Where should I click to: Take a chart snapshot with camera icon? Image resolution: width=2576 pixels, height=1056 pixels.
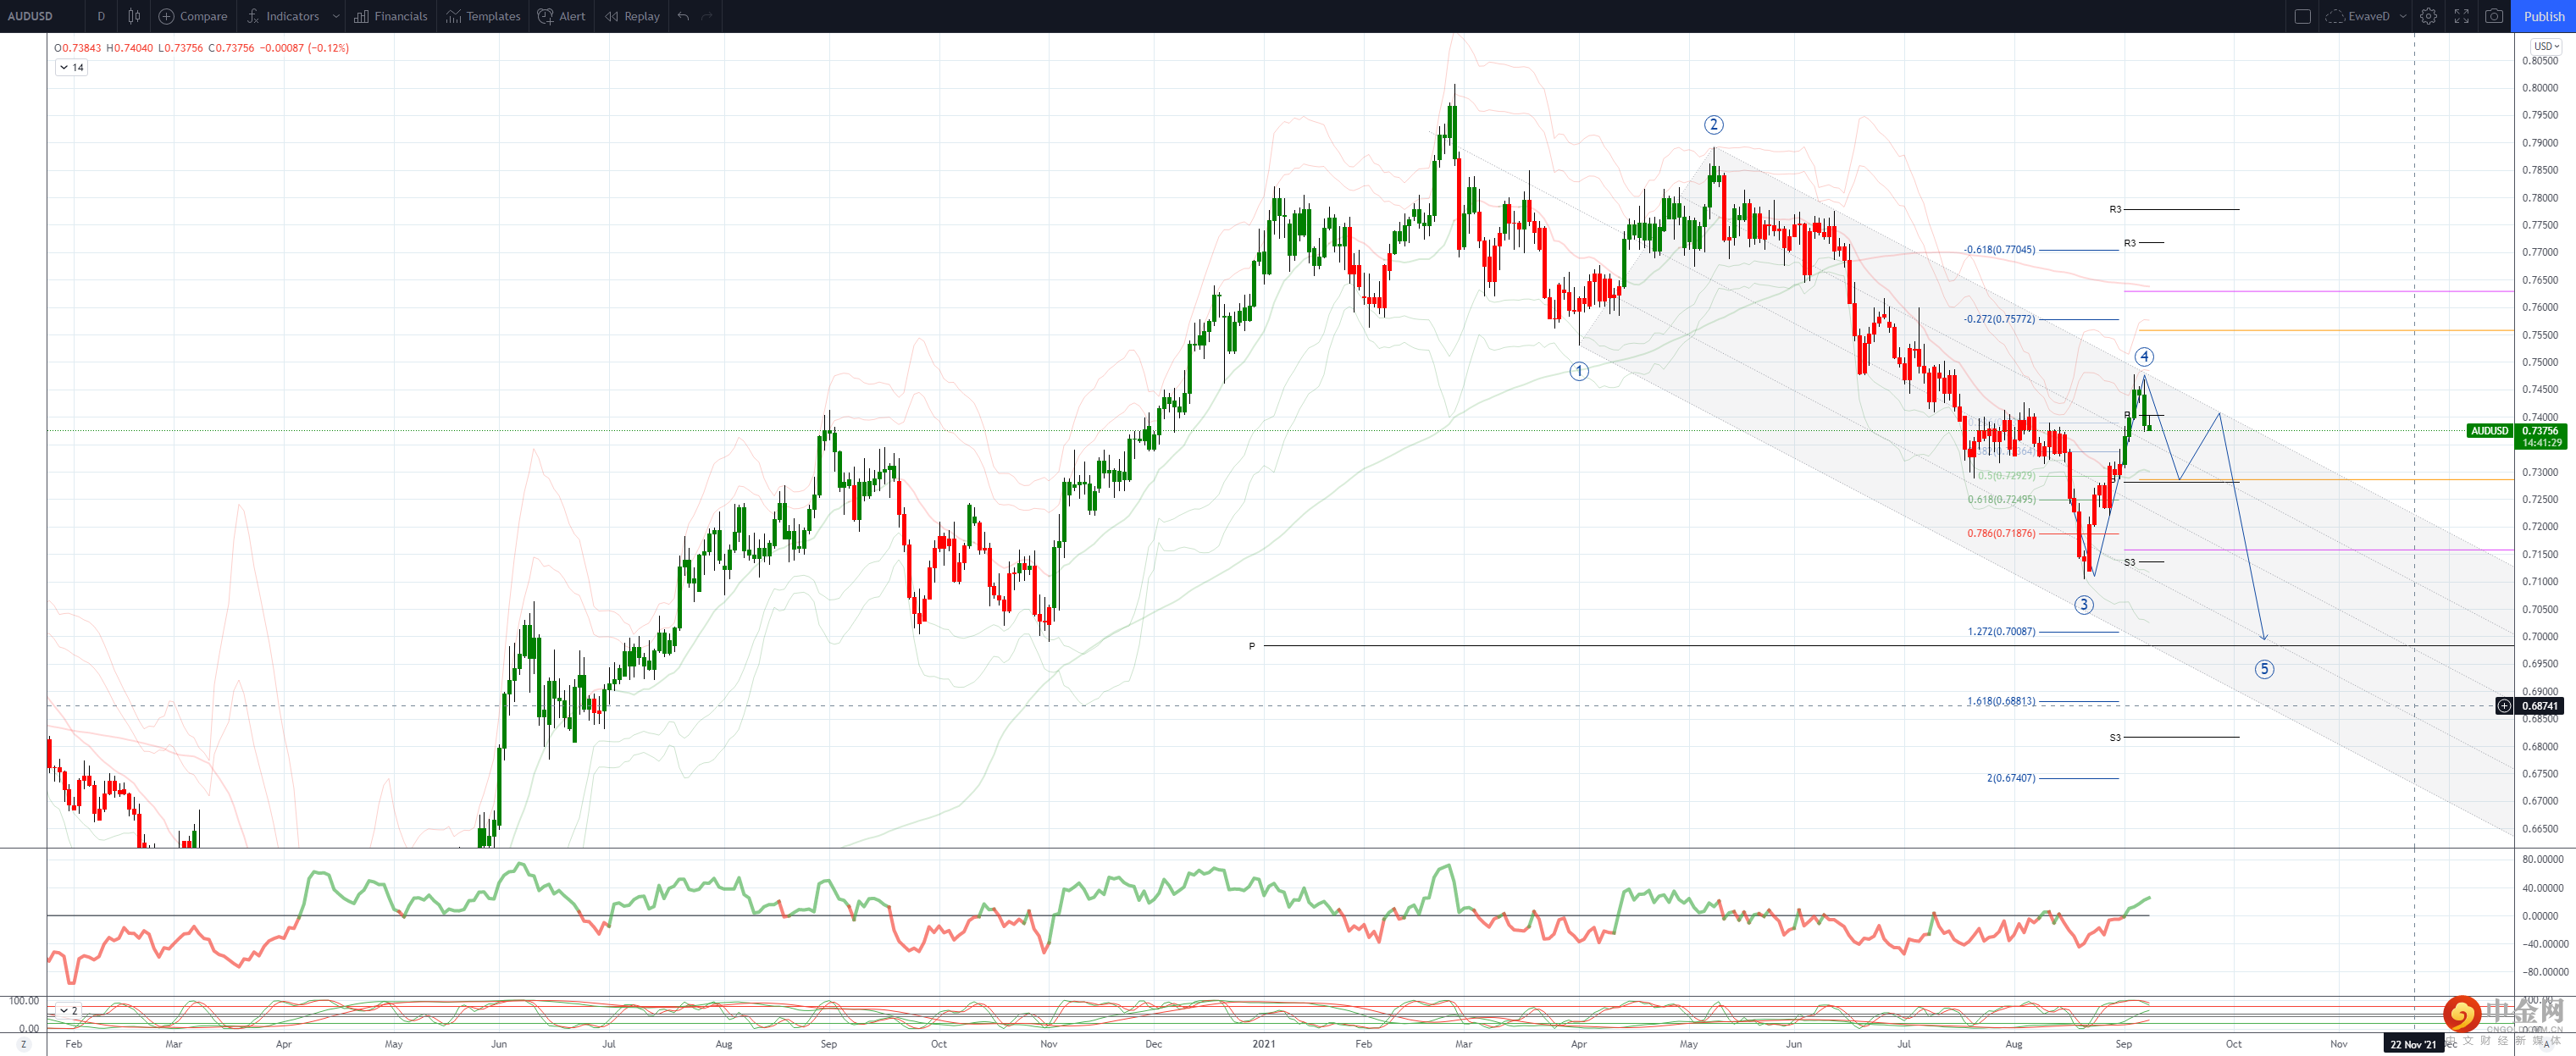coord(2495,16)
